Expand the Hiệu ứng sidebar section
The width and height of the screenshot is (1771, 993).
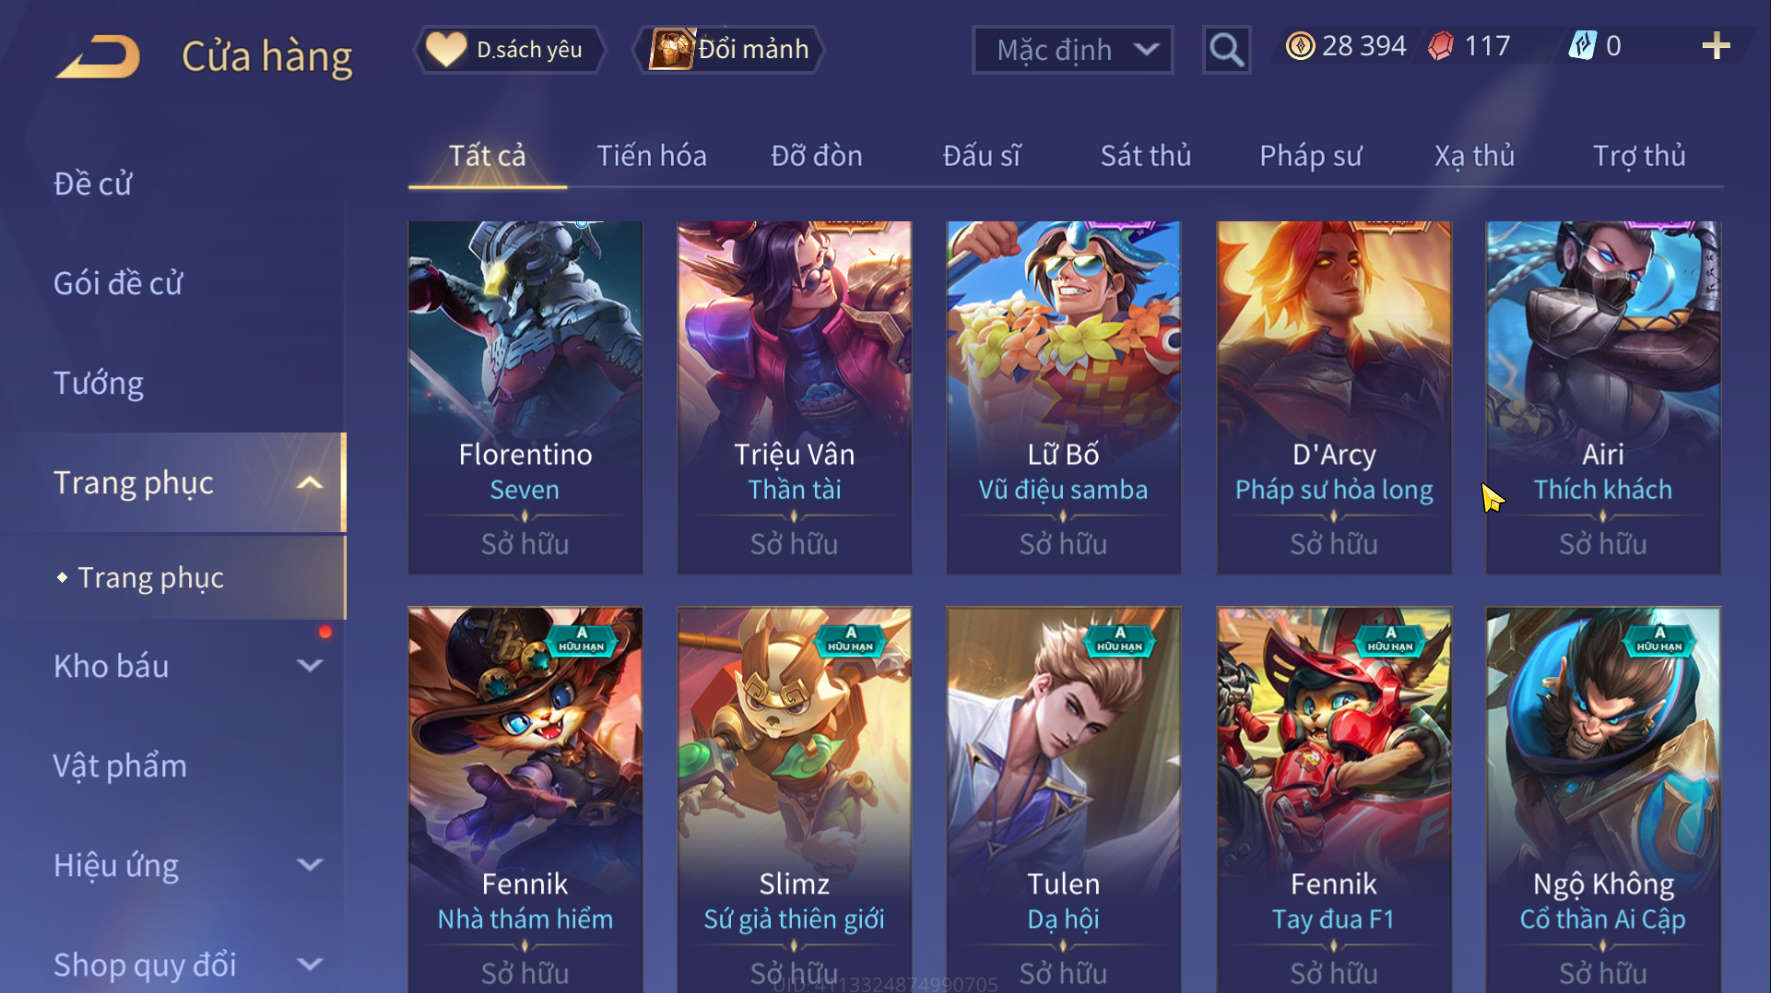310,865
